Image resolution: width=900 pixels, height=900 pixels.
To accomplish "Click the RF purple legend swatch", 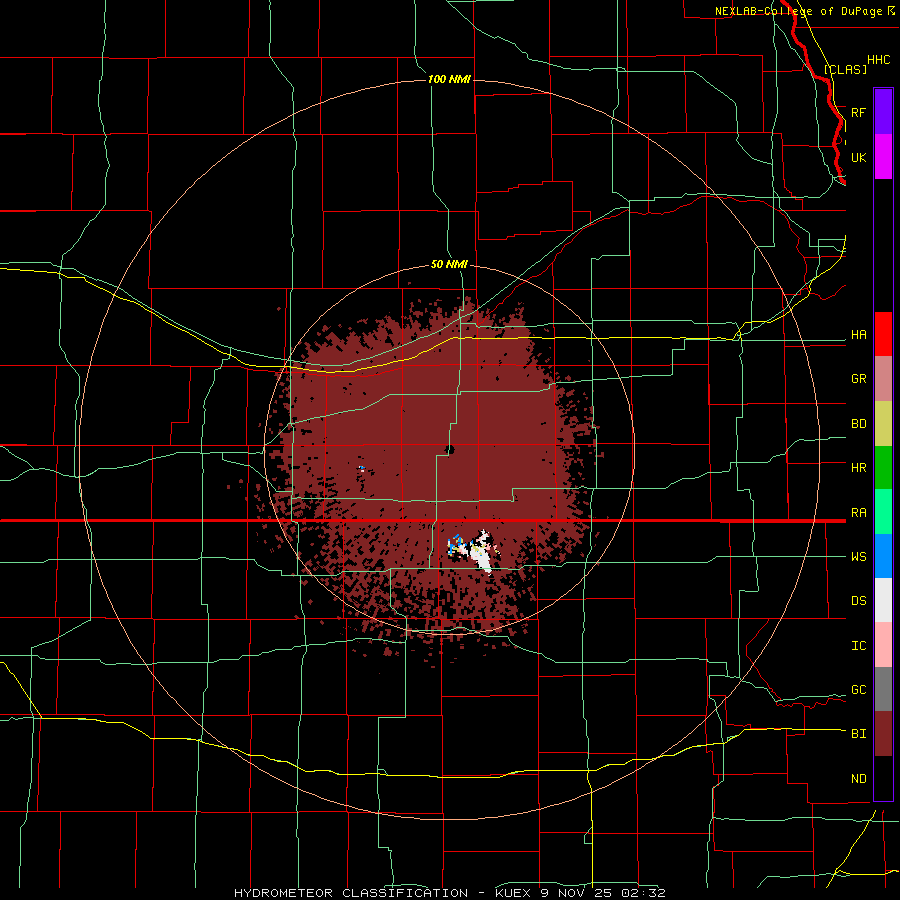I will 883,112.
